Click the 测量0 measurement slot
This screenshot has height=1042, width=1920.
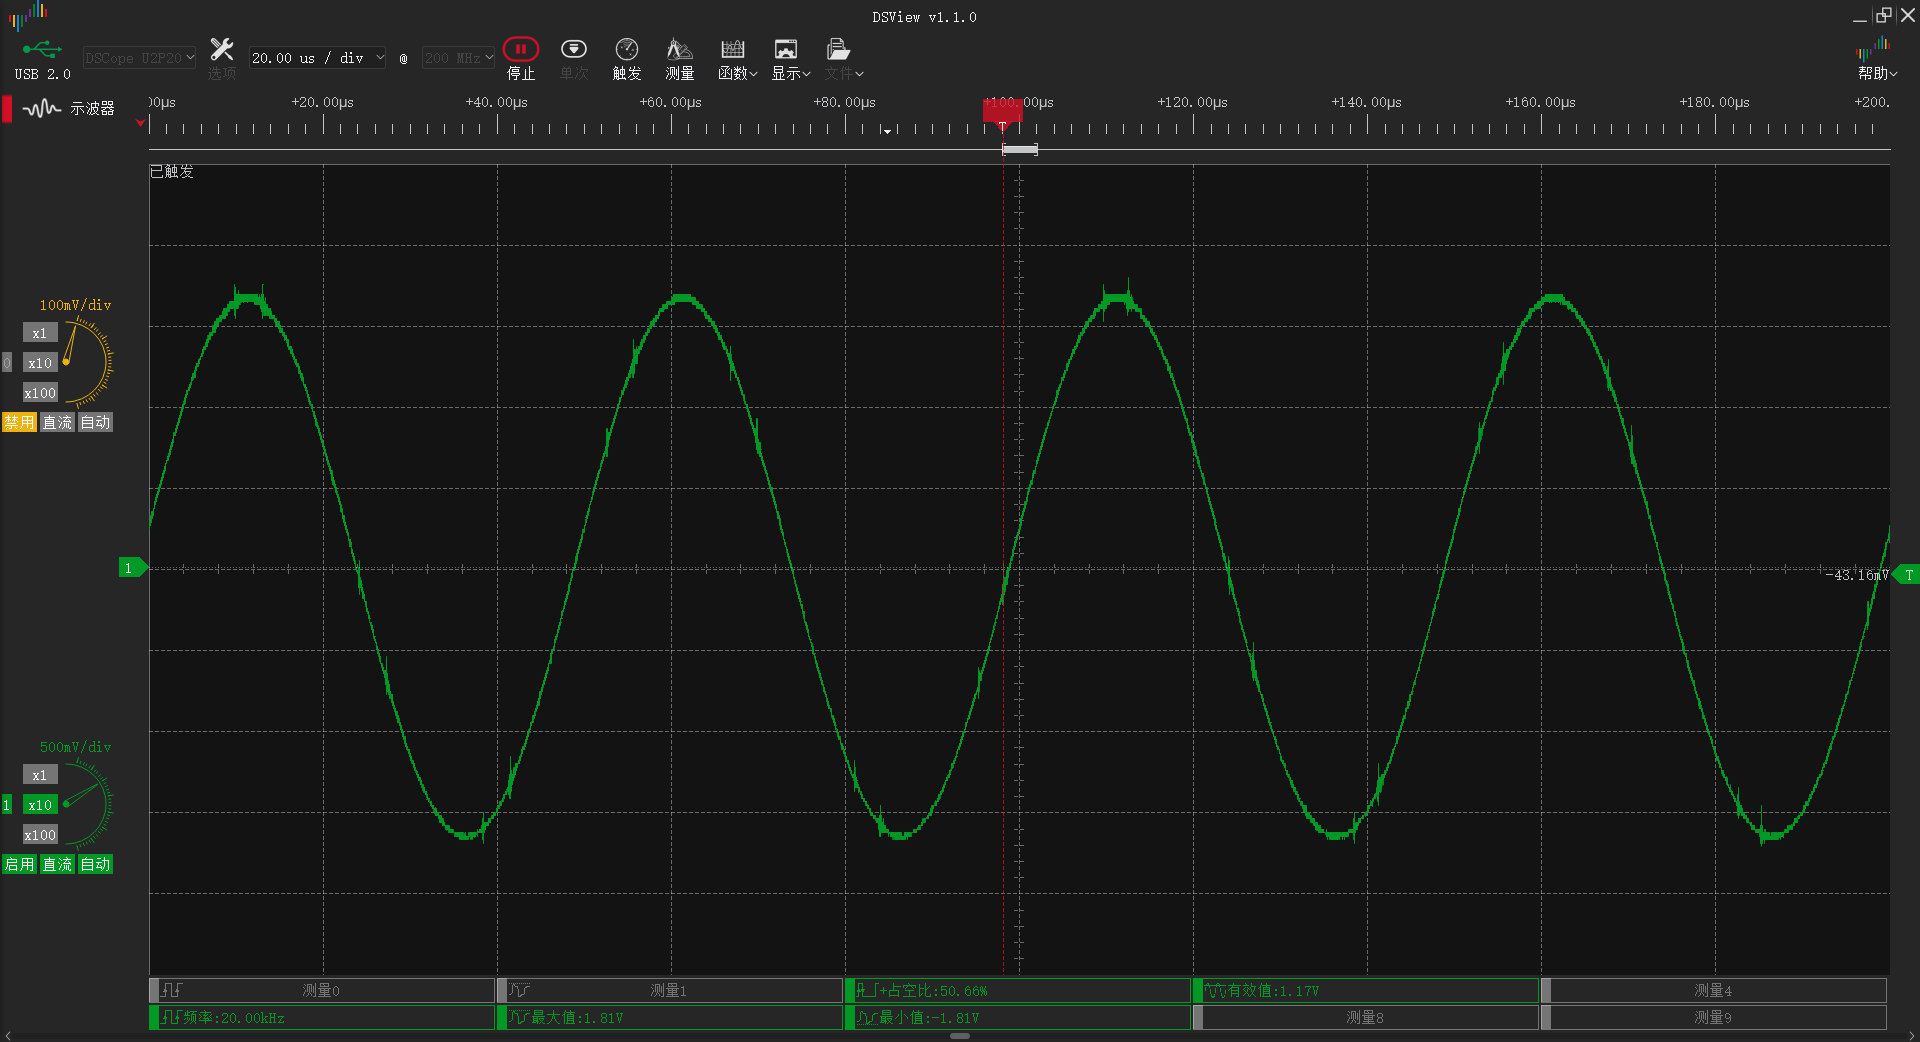pyautogui.click(x=321, y=990)
